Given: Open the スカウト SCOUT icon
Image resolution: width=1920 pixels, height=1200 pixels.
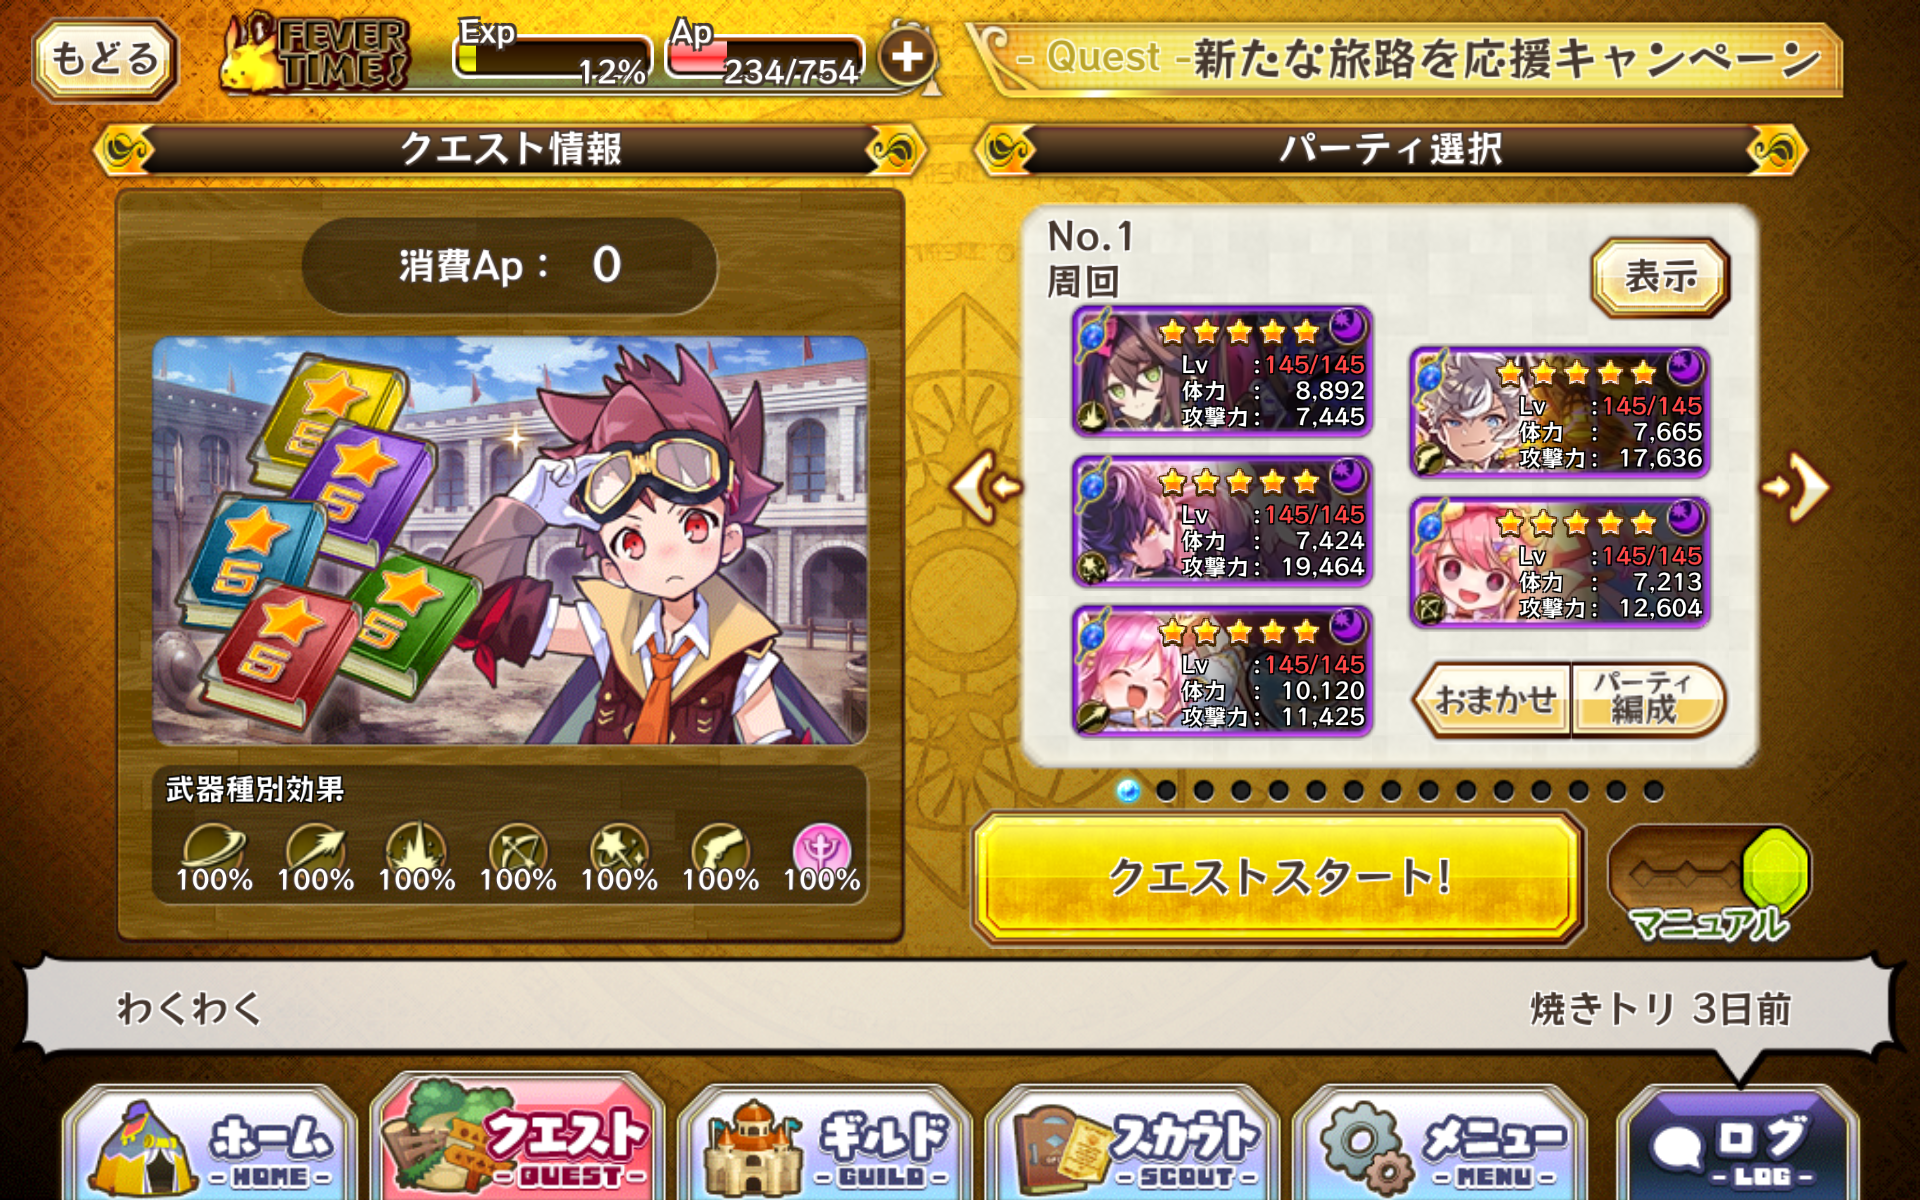Looking at the screenshot, I should 1130,1145.
